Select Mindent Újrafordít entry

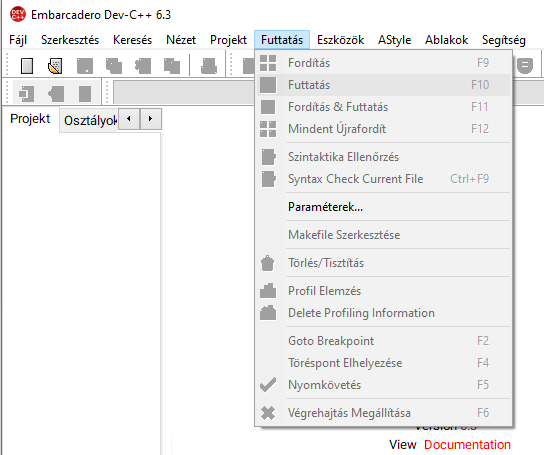click(383, 129)
